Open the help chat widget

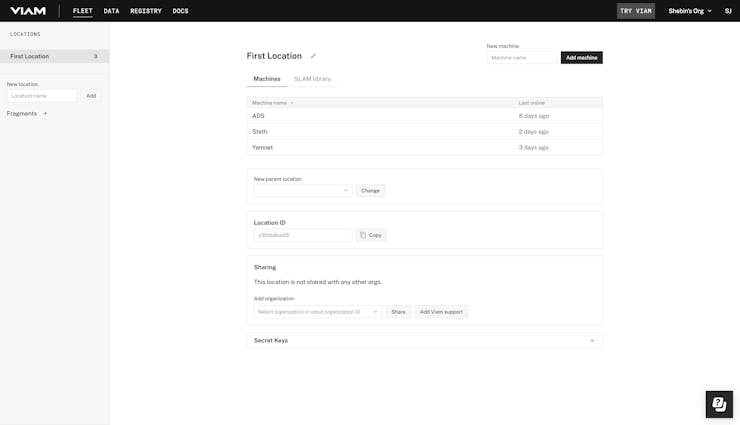pos(719,404)
